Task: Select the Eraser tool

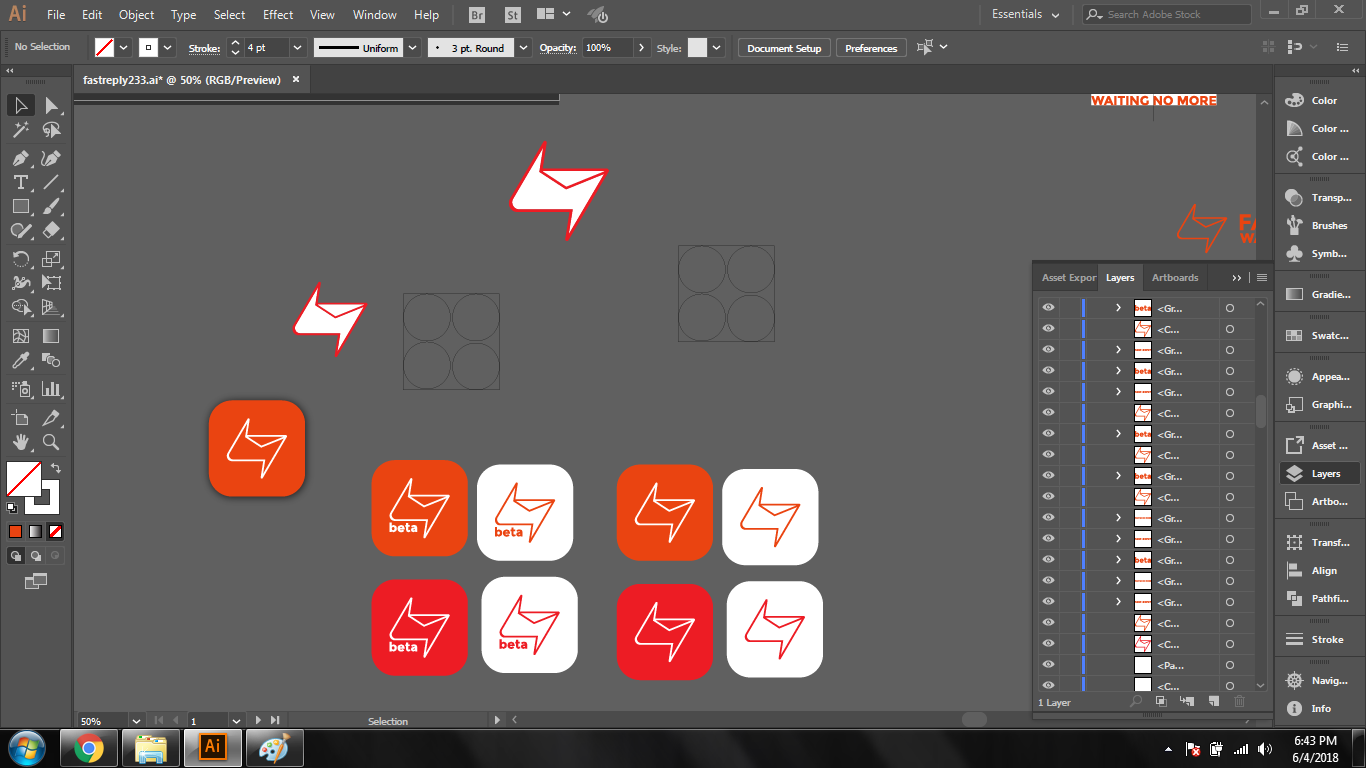Action: pos(51,230)
